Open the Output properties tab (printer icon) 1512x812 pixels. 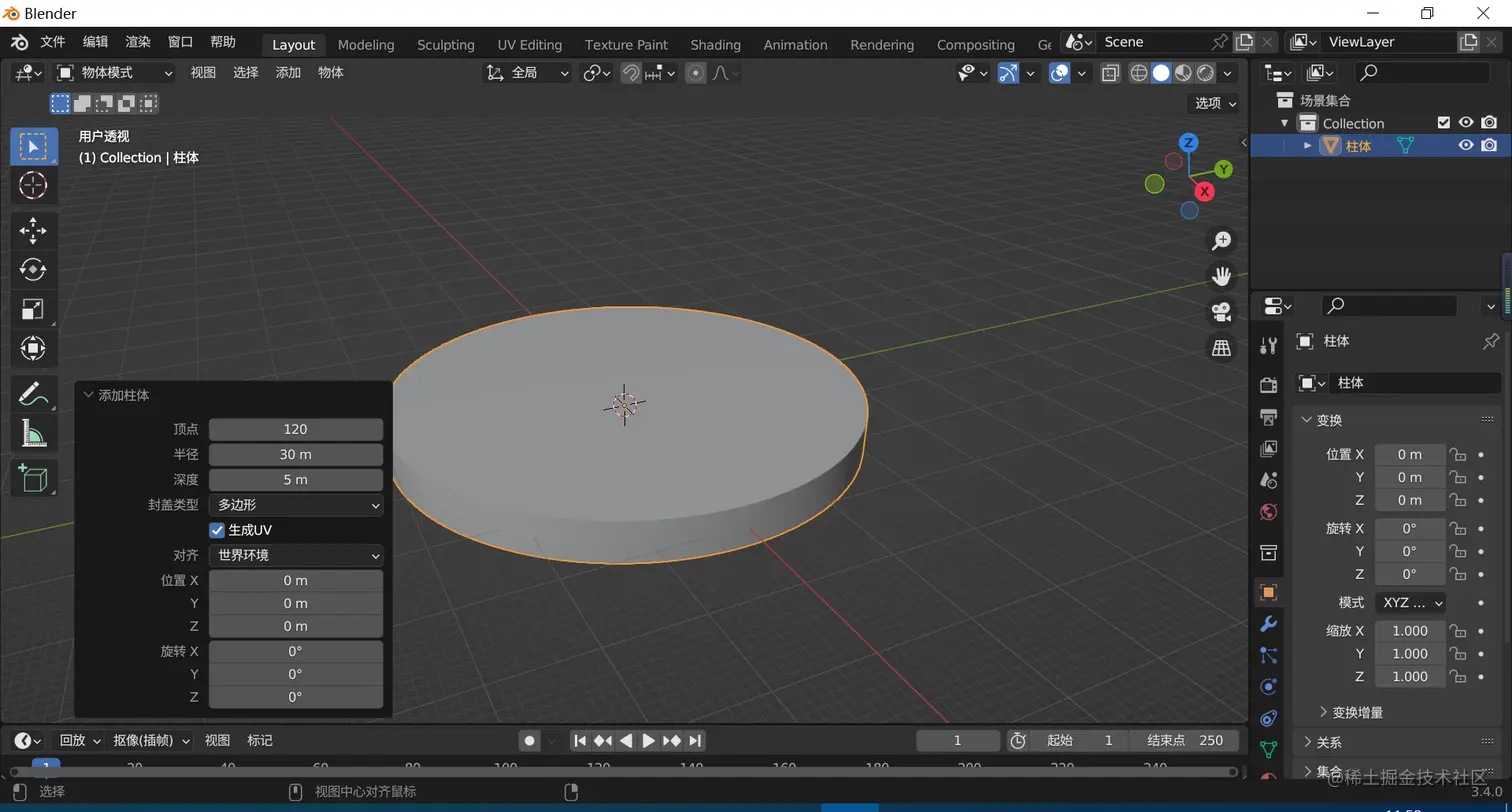(x=1269, y=417)
